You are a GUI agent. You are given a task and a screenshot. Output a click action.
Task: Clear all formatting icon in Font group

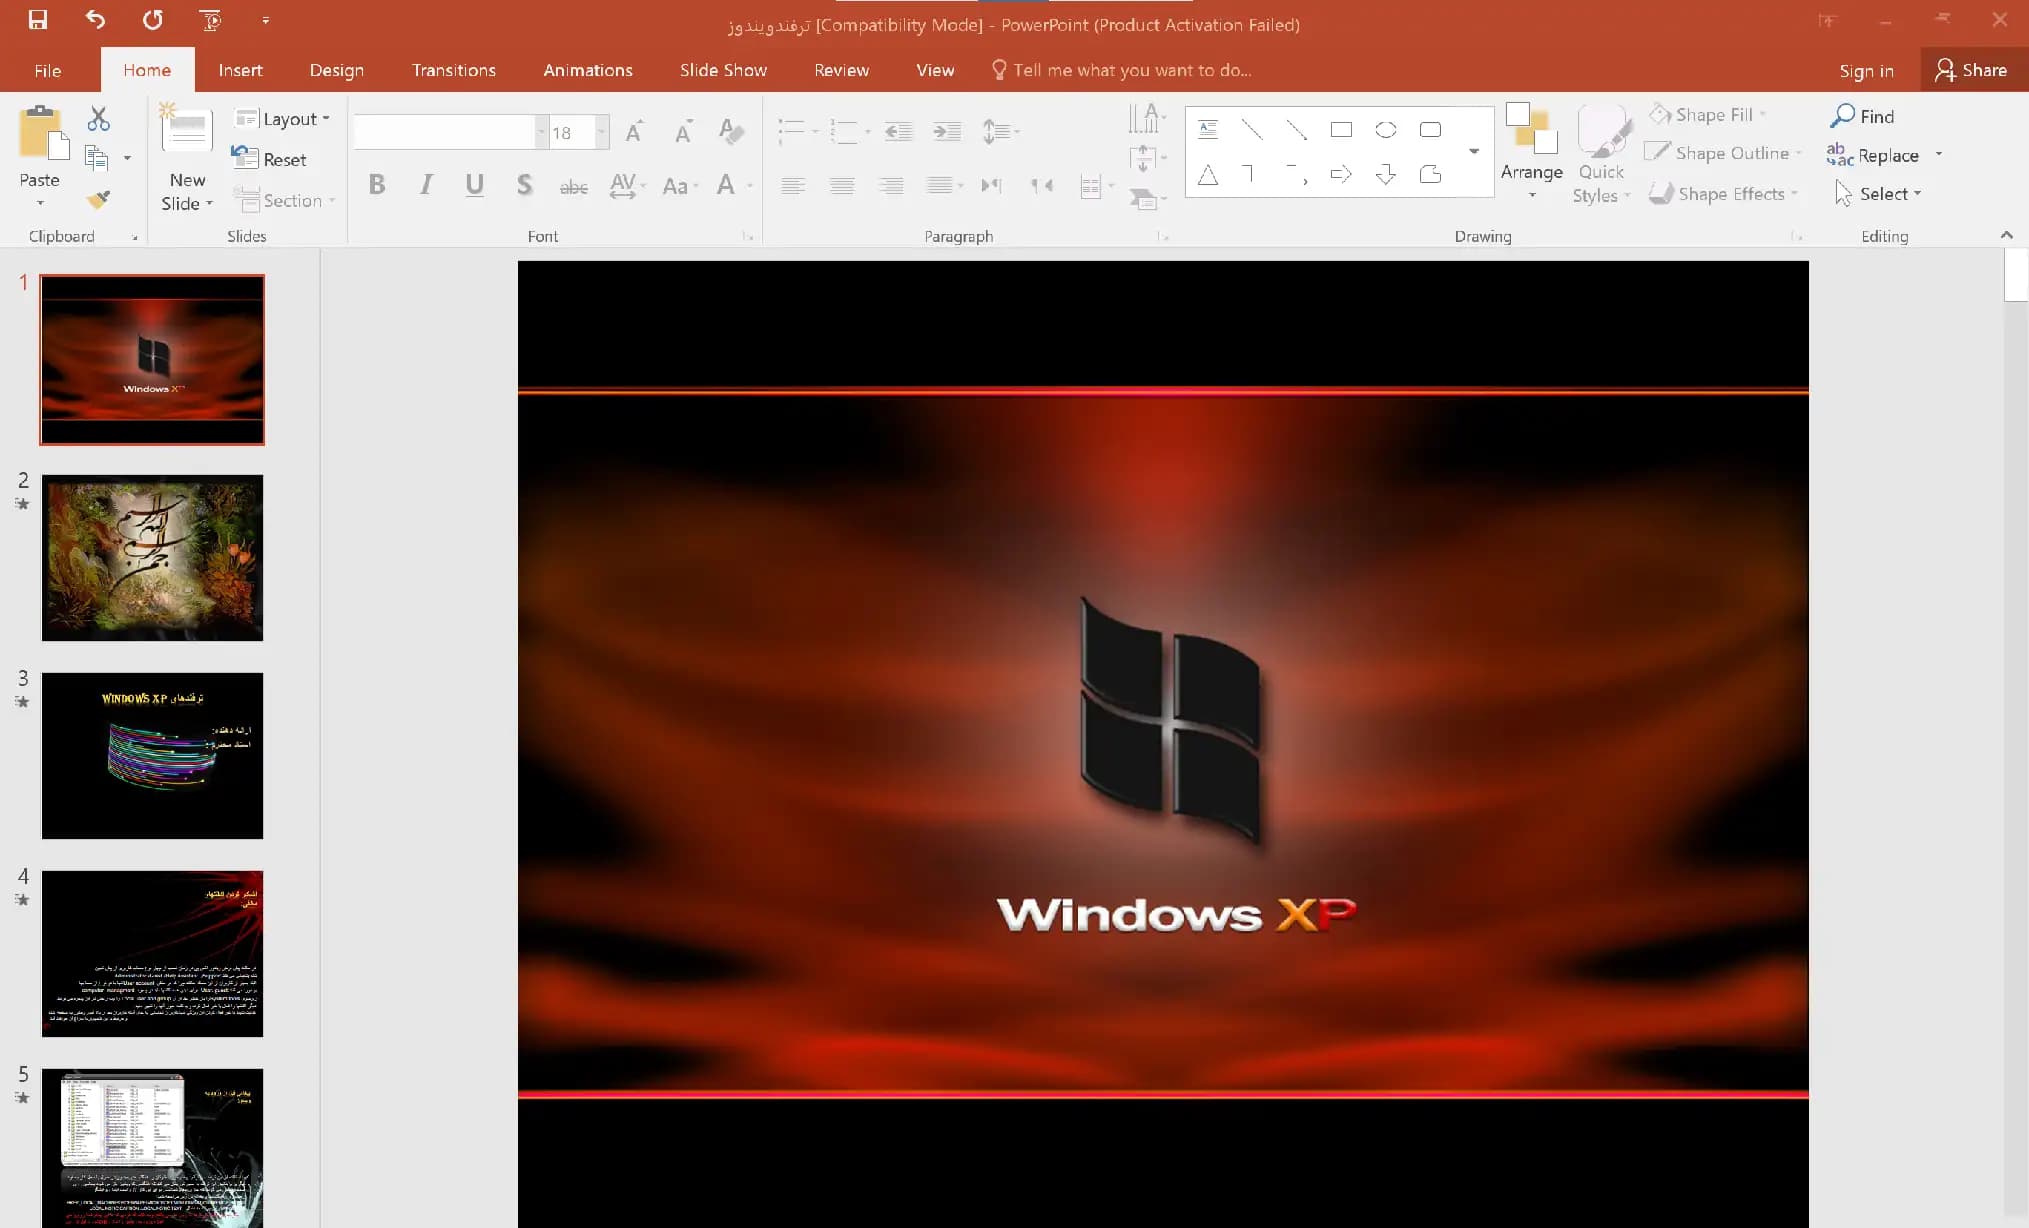click(x=731, y=131)
